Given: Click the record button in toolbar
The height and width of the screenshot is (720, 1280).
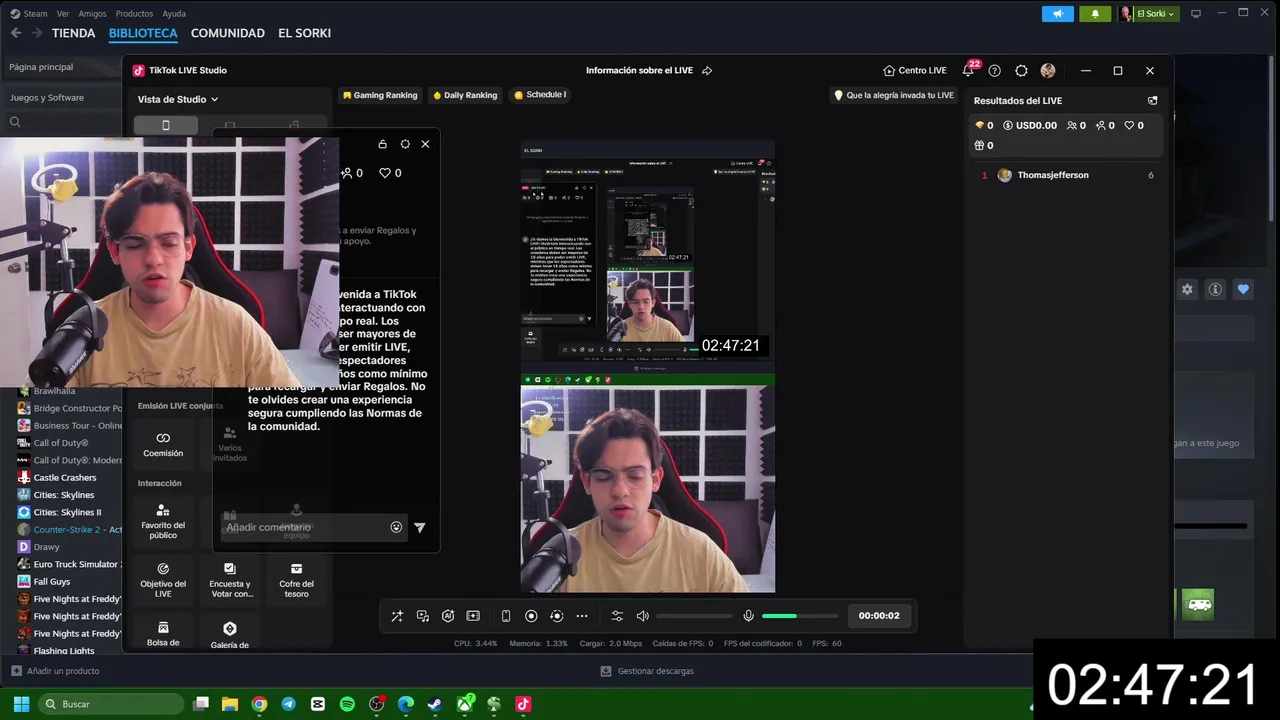Looking at the screenshot, I should [531, 616].
